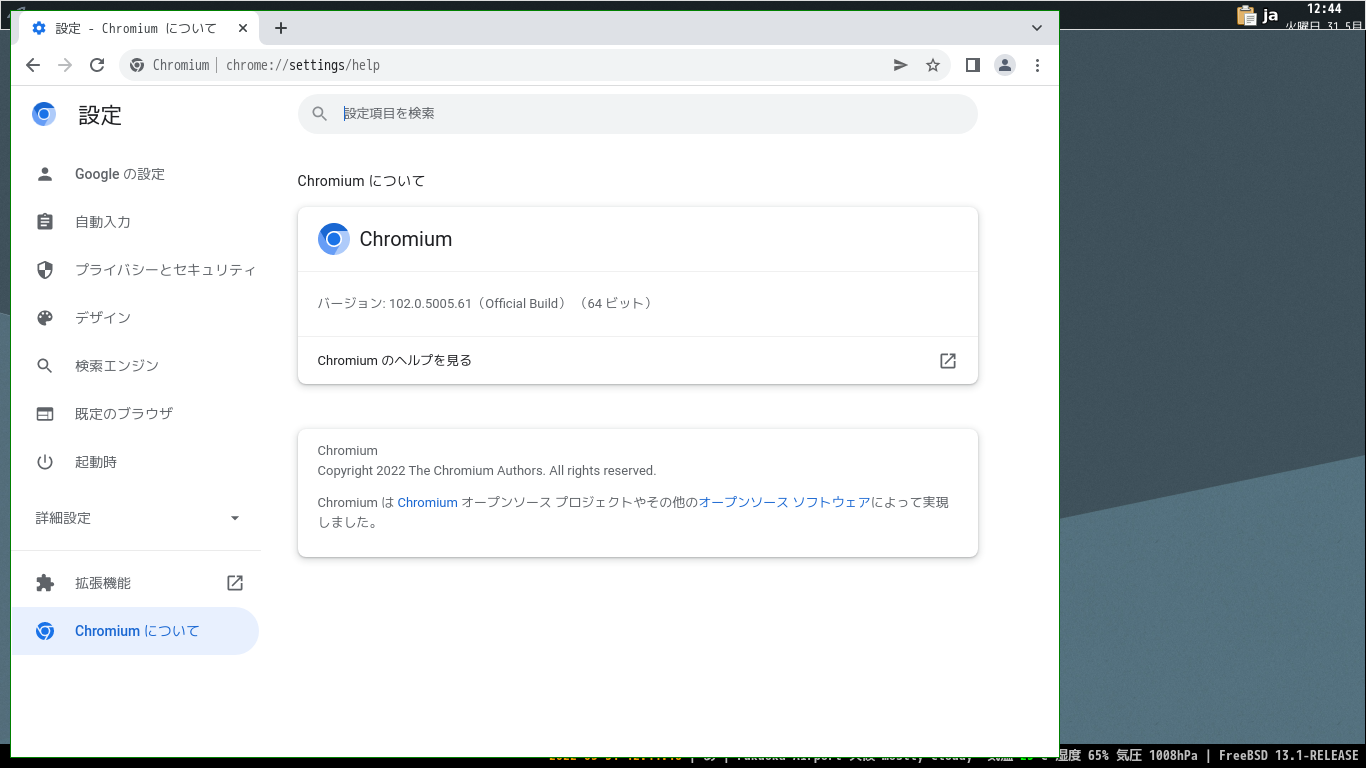Click the version text 102.0.5005.61
The image size is (1366, 768).
tap(430, 303)
